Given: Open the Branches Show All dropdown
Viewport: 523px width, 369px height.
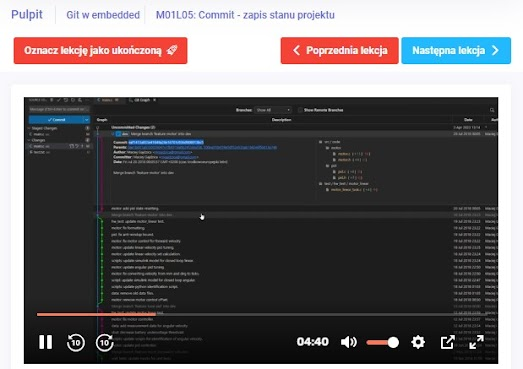Looking at the screenshot, I should pos(273,110).
